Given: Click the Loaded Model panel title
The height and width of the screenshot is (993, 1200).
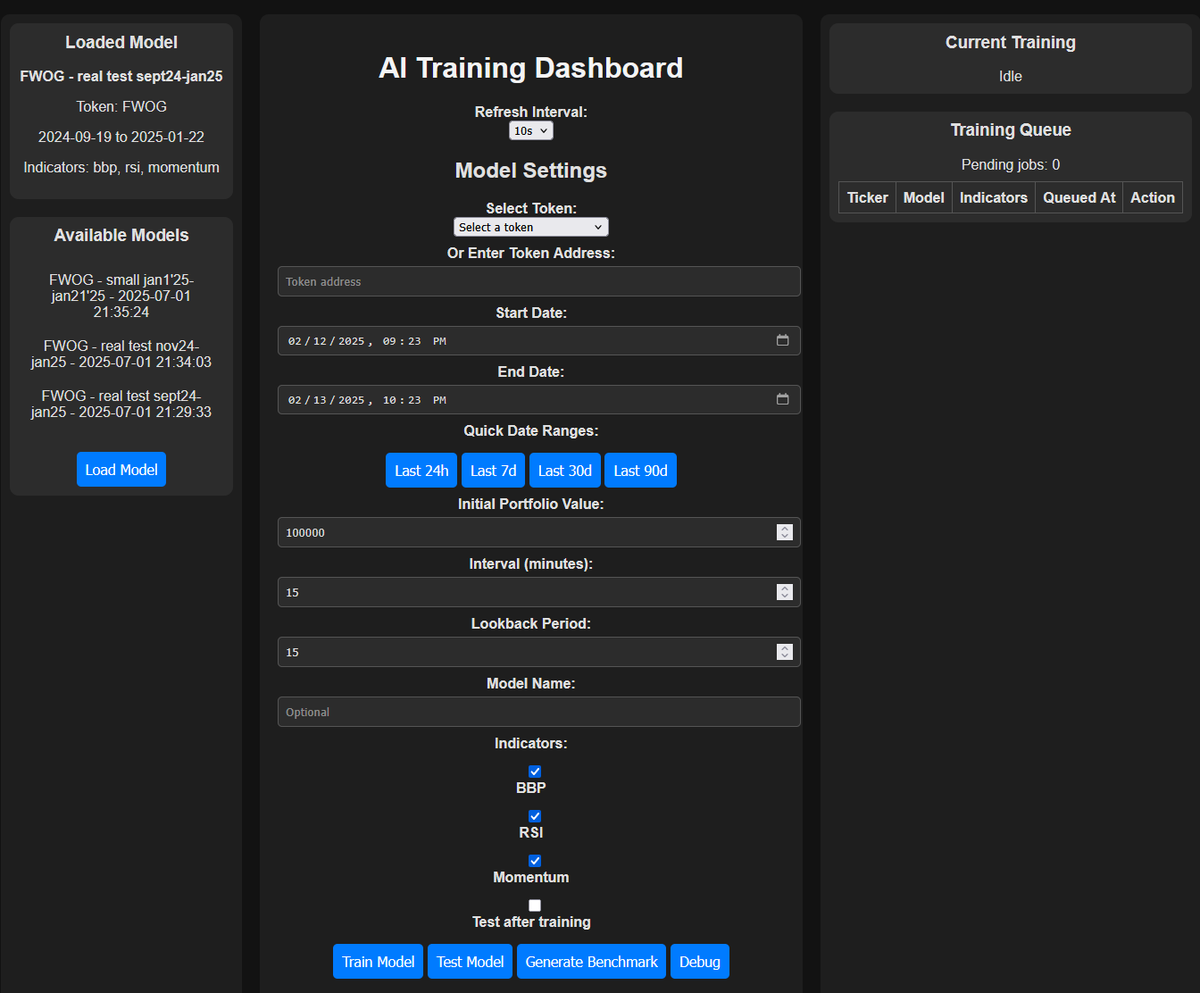Looking at the screenshot, I should pyautogui.click(x=121, y=42).
